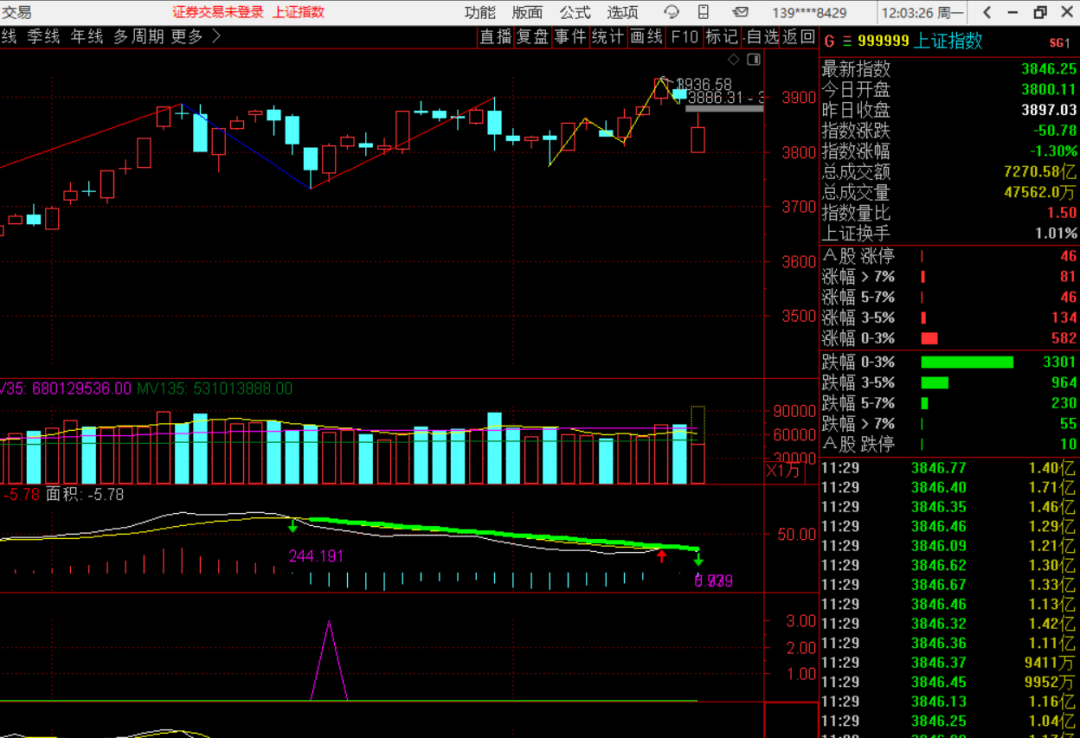Click the 证券交易未登录 login status link
Image resolution: width=1080 pixels, height=738 pixels.
coord(218,12)
